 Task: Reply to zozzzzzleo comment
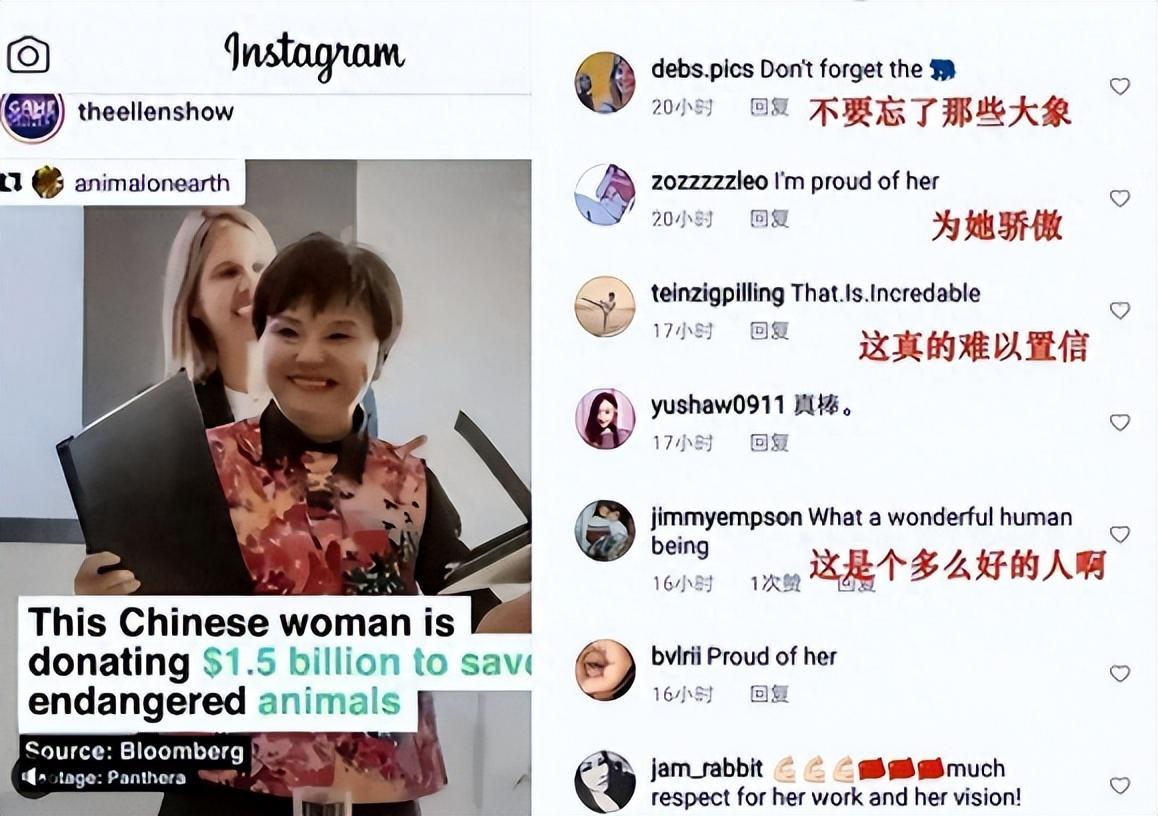coord(770,219)
